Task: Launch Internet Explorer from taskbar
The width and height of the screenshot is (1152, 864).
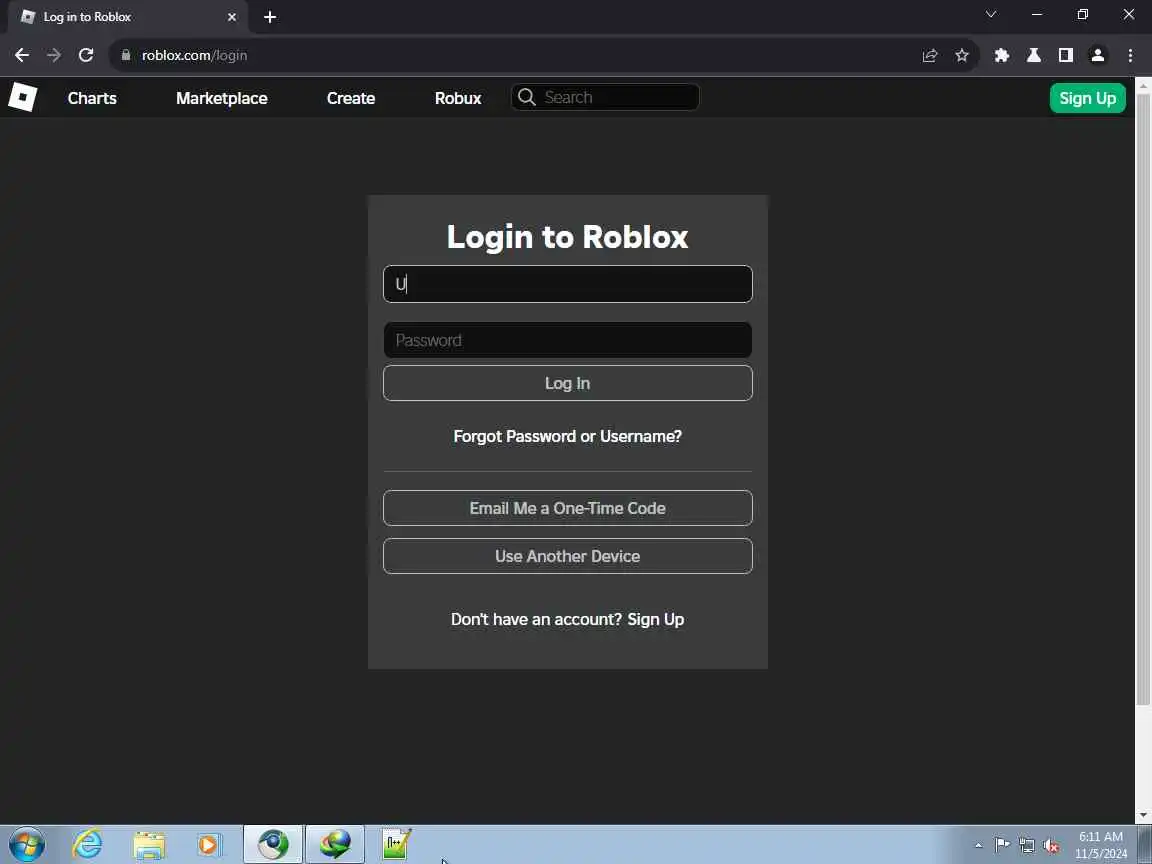Action: 87,844
